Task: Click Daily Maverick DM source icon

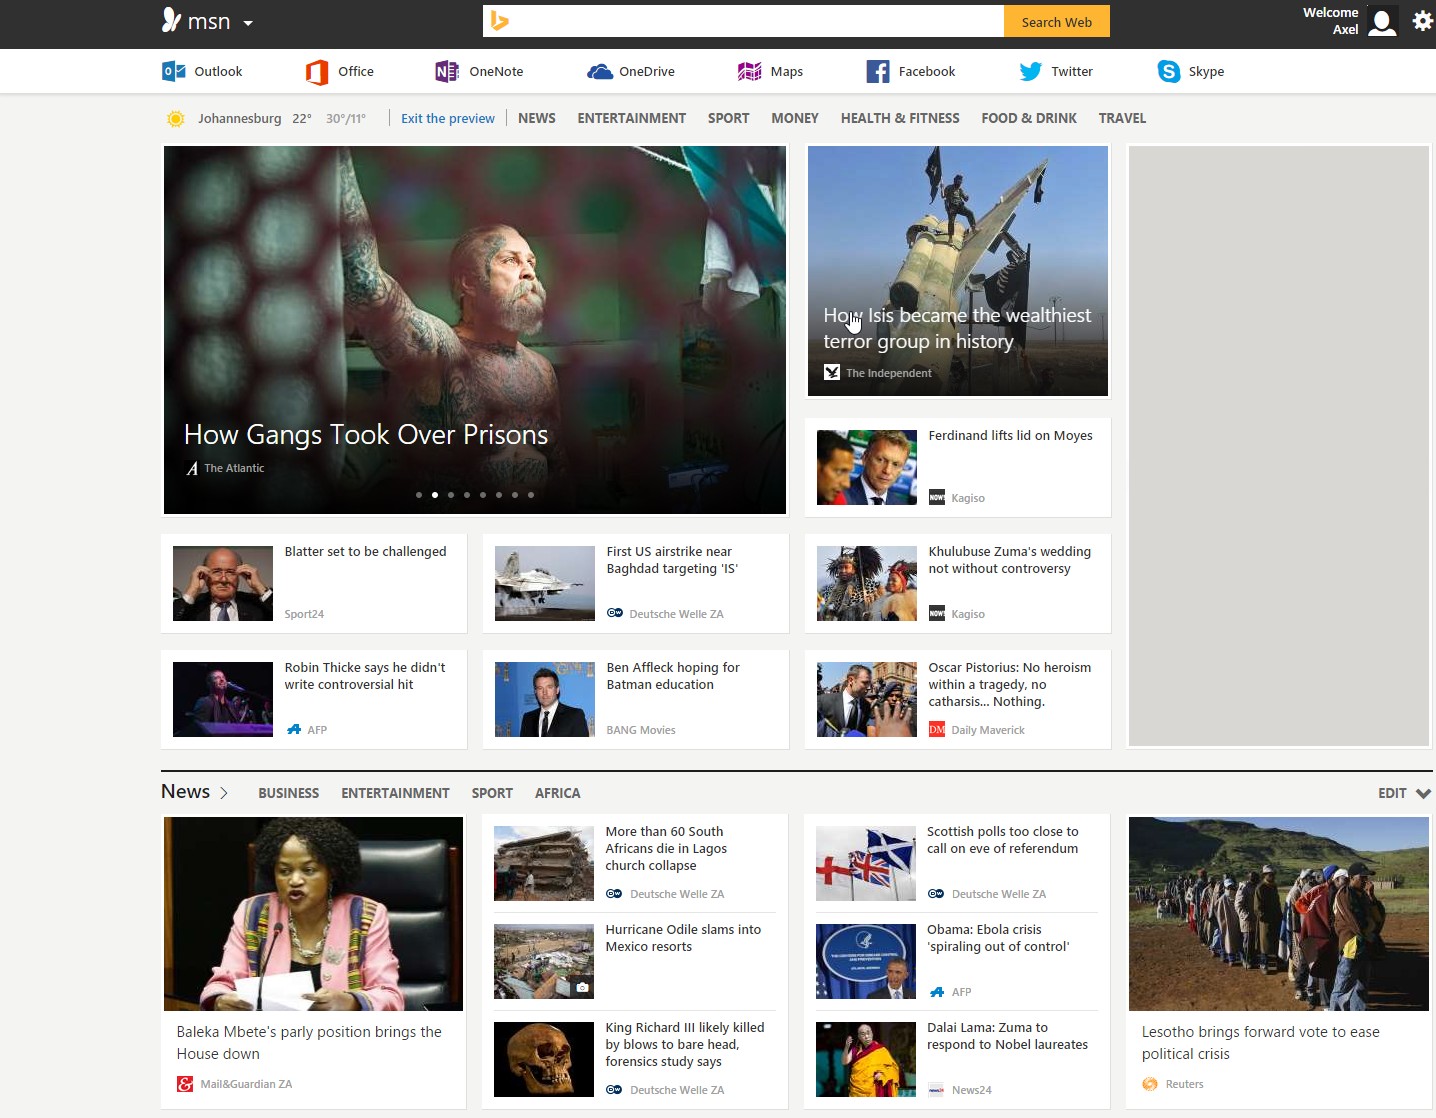Action: coord(937,730)
